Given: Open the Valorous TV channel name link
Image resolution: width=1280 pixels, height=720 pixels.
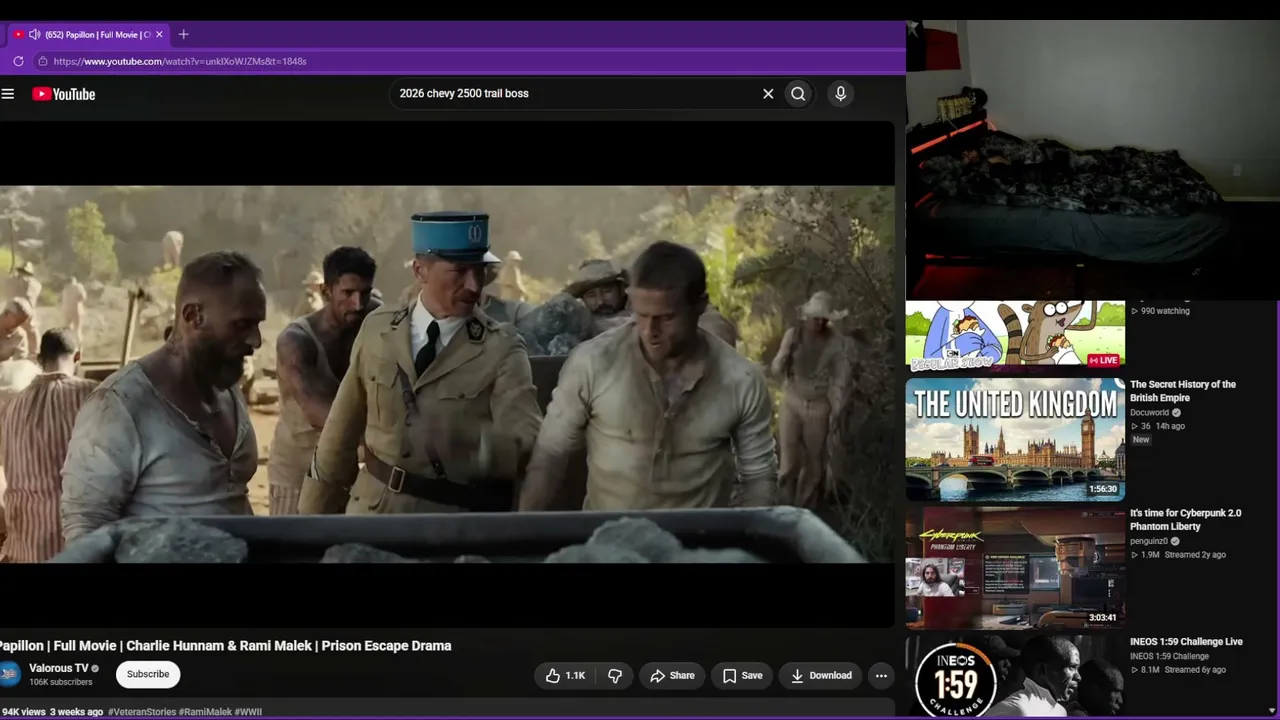Looking at the screenshot, I should [59, 668].
